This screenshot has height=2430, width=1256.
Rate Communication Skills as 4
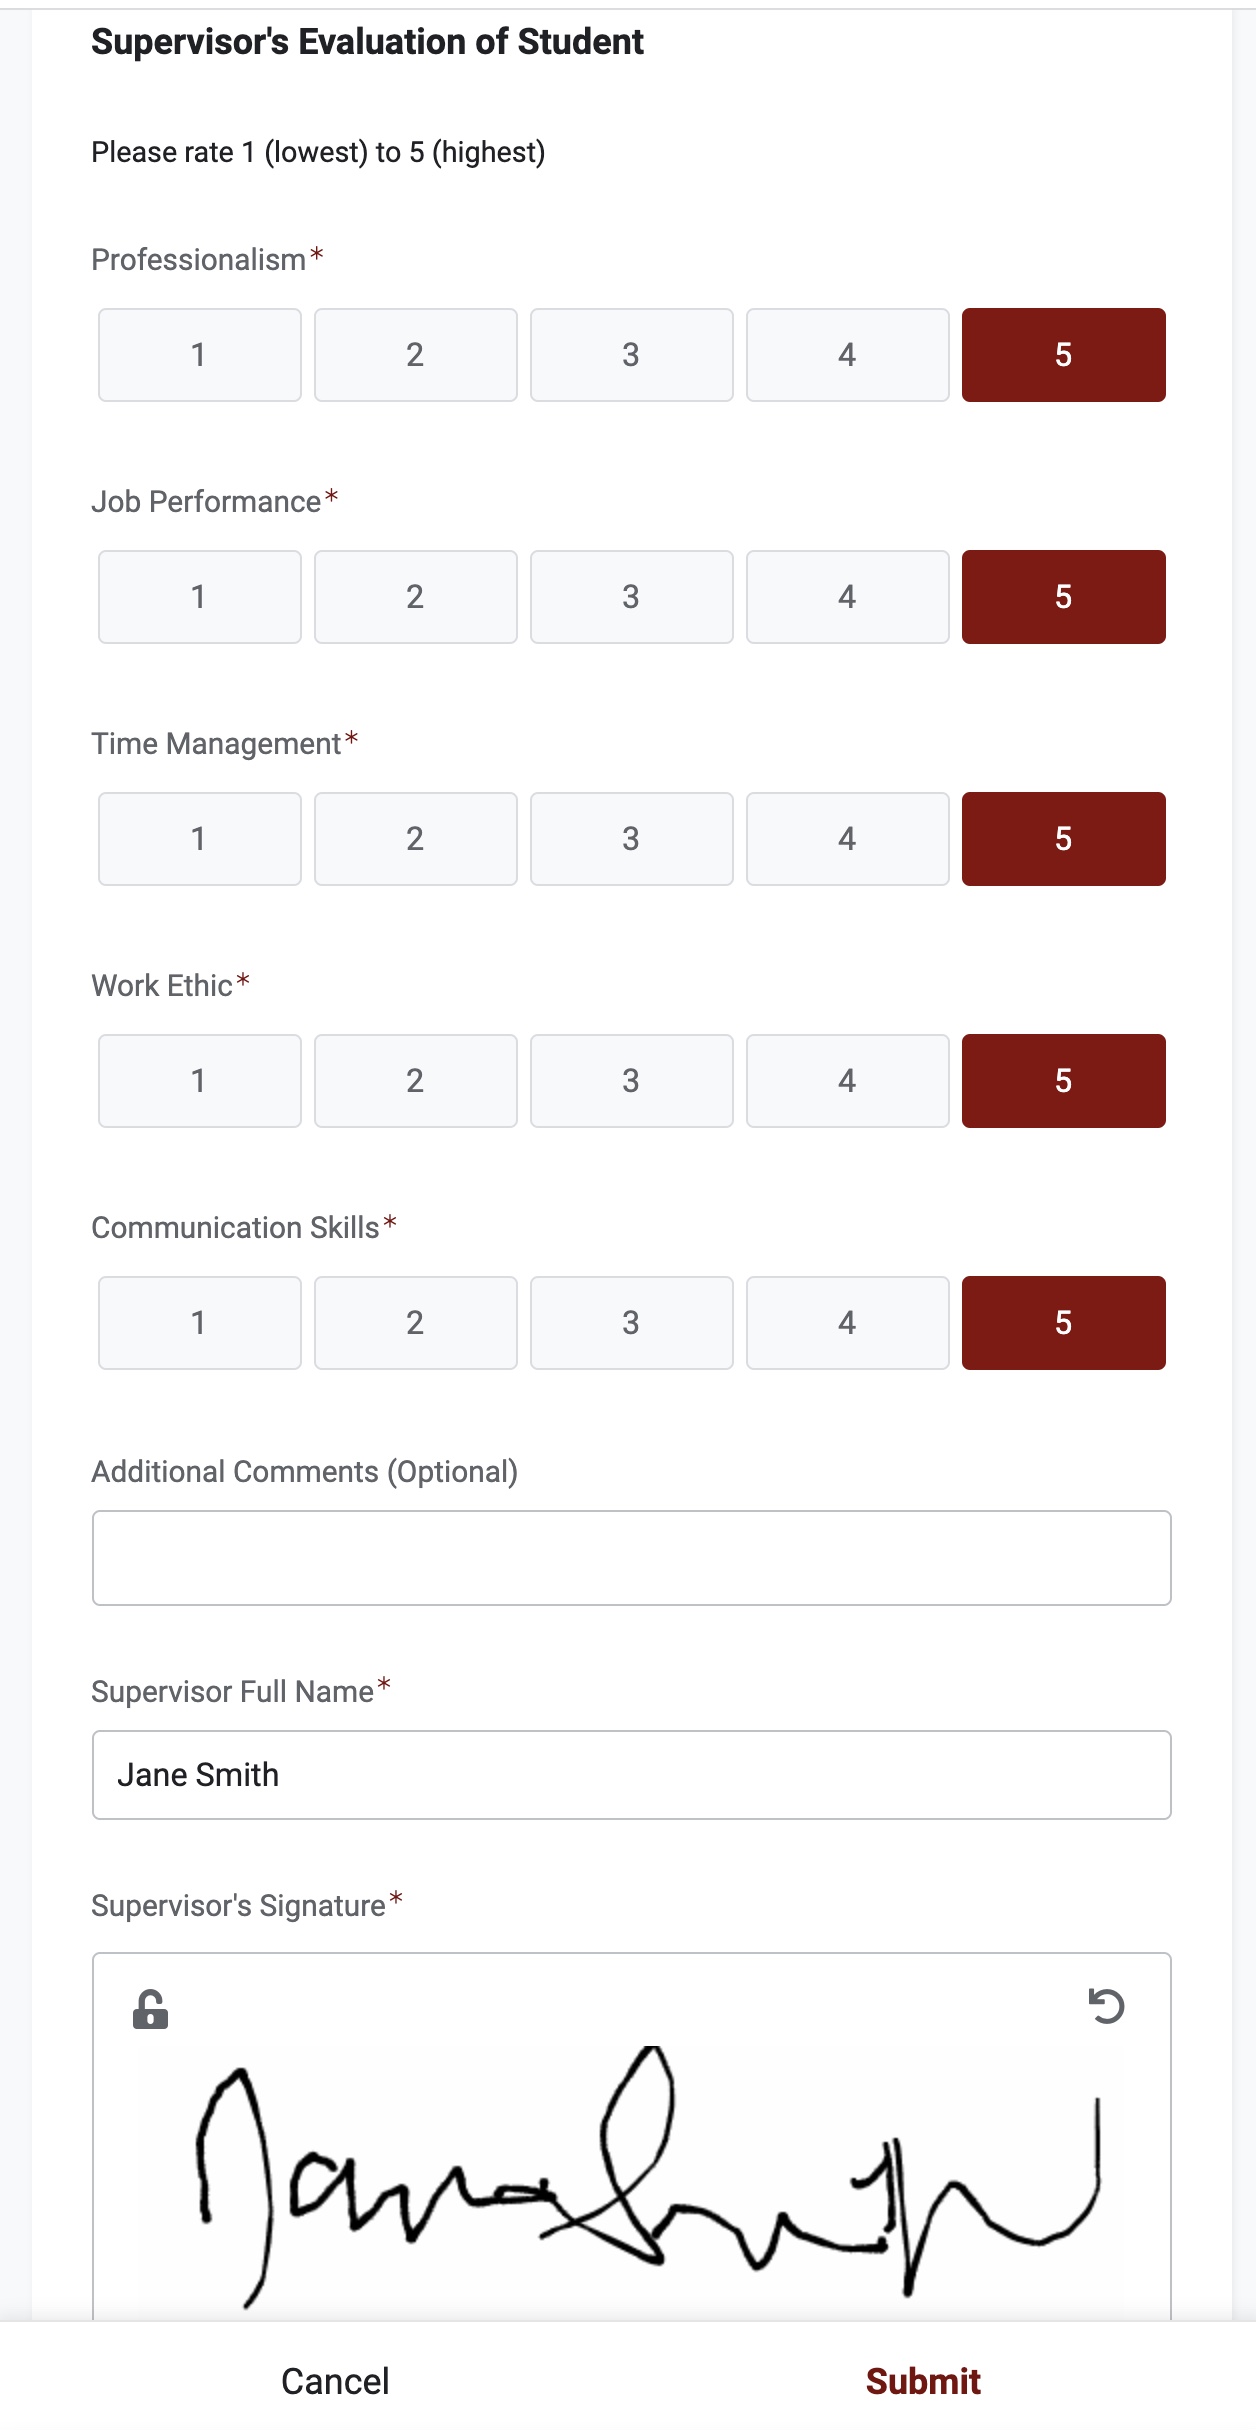pyautogui.click(x=847, y=1323)
